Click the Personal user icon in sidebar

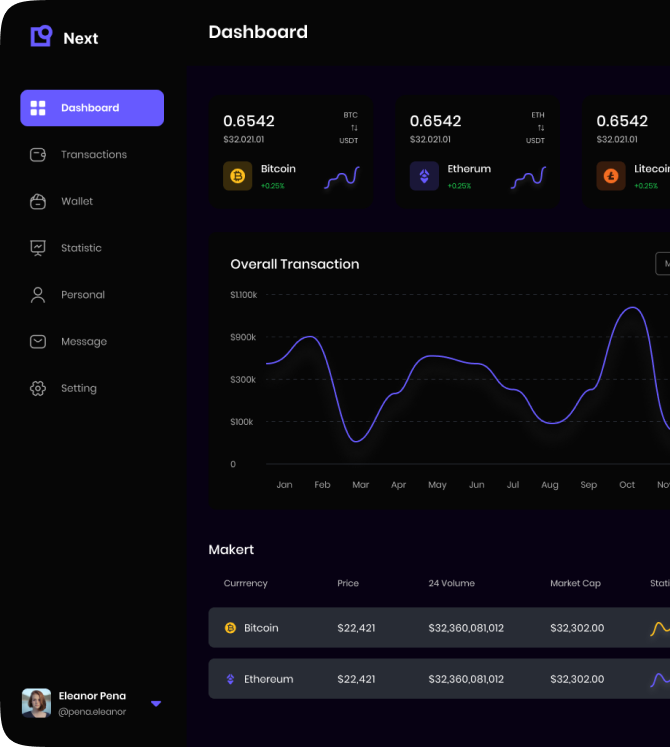point(38,295)
